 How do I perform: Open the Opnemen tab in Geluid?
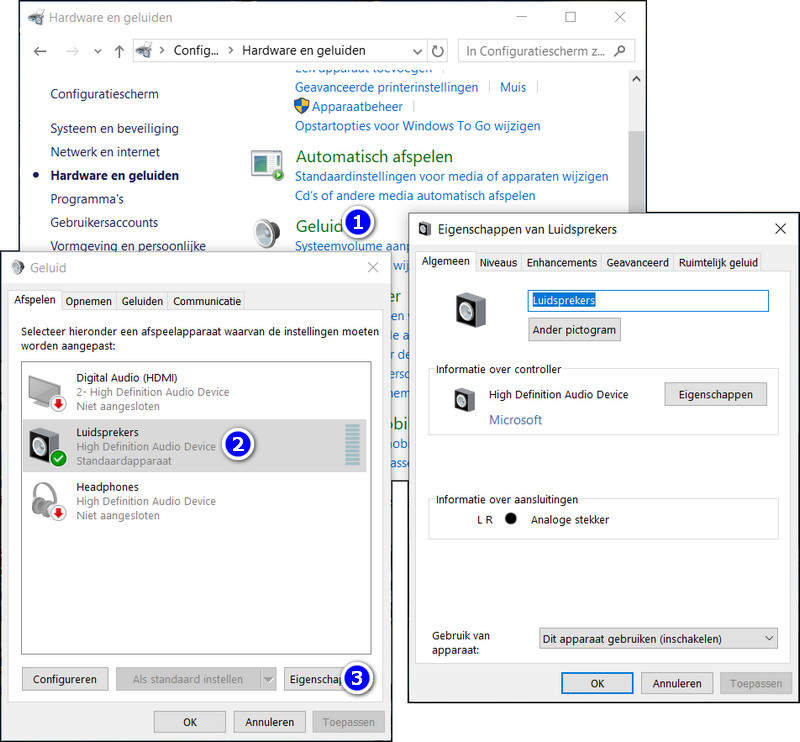click(x=89, y=301)
